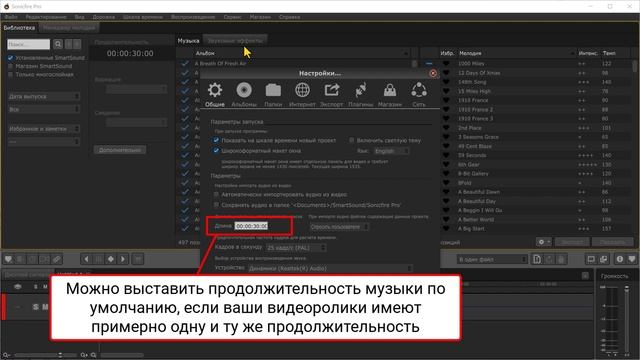Open the Папки (Folders) settings section
This screenshot has width=640, height=360.
273,95
